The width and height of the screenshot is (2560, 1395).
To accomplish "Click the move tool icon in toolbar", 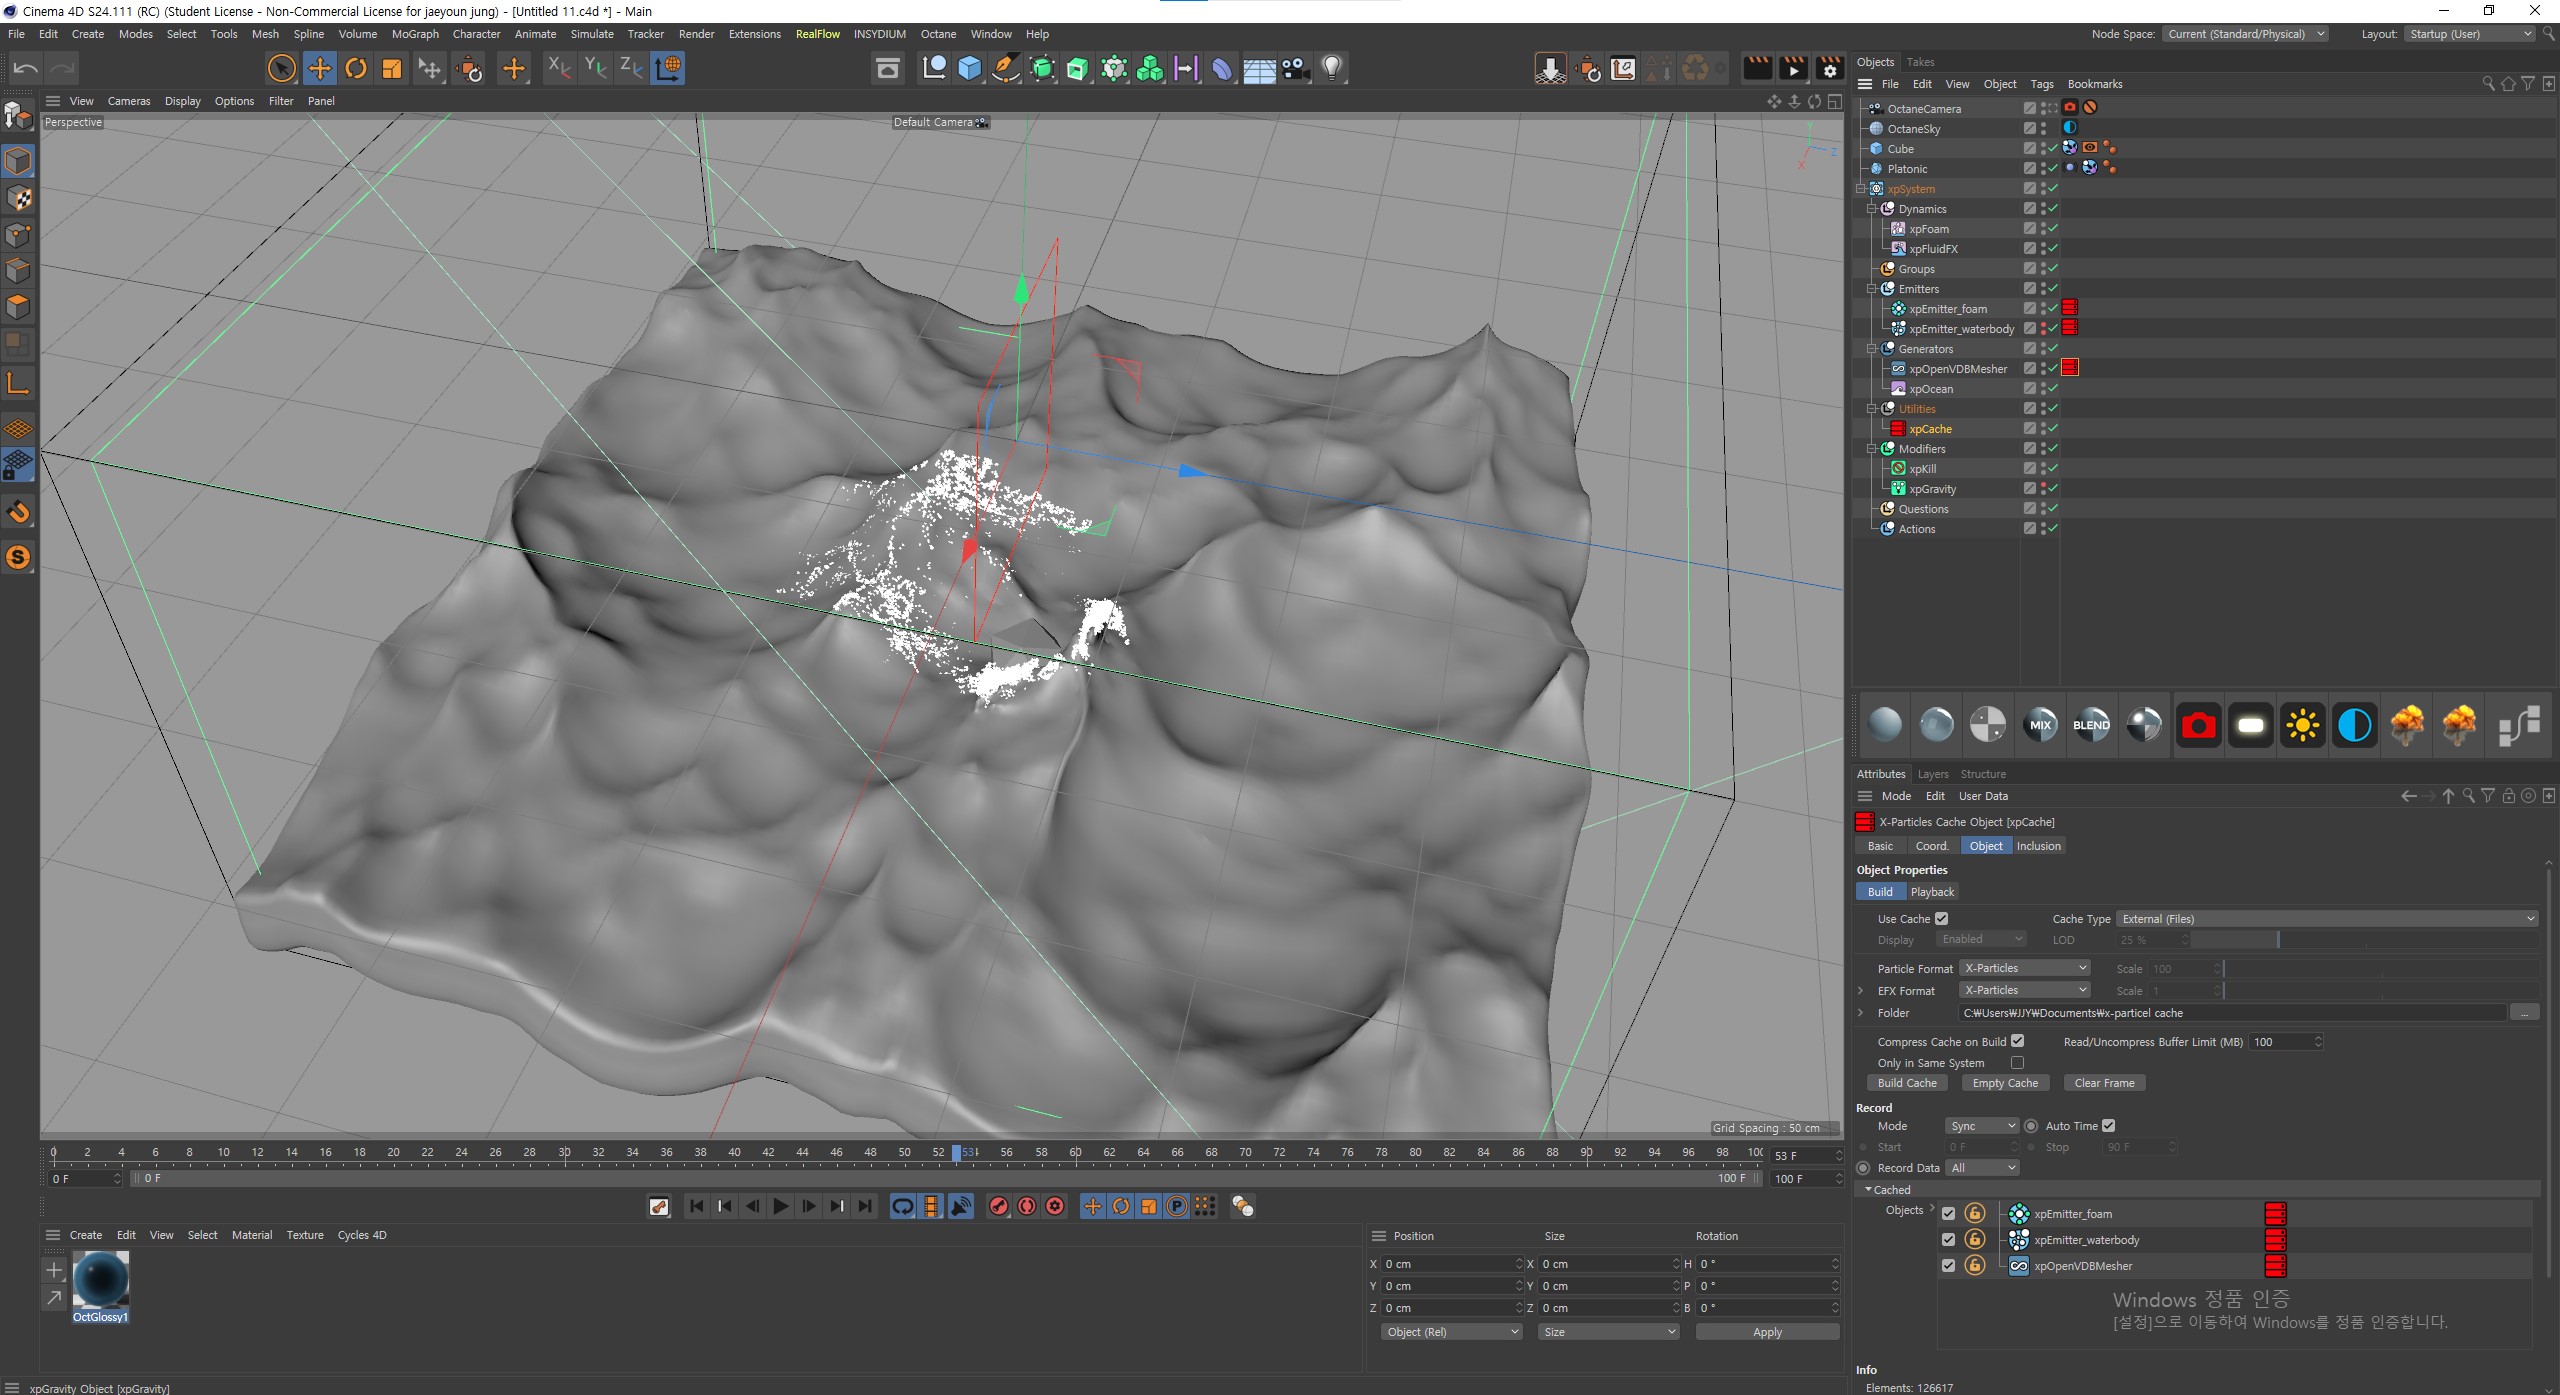I will click(x=319, y=67).
